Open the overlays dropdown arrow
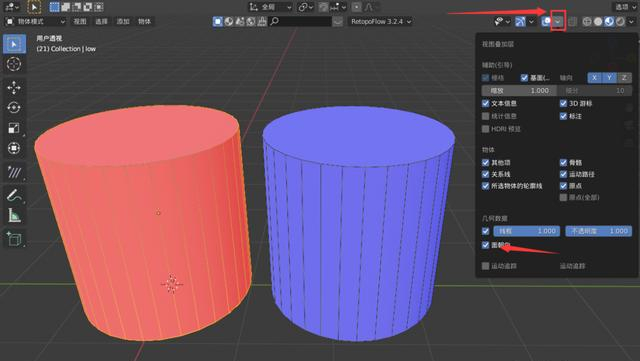 (558, 21)
